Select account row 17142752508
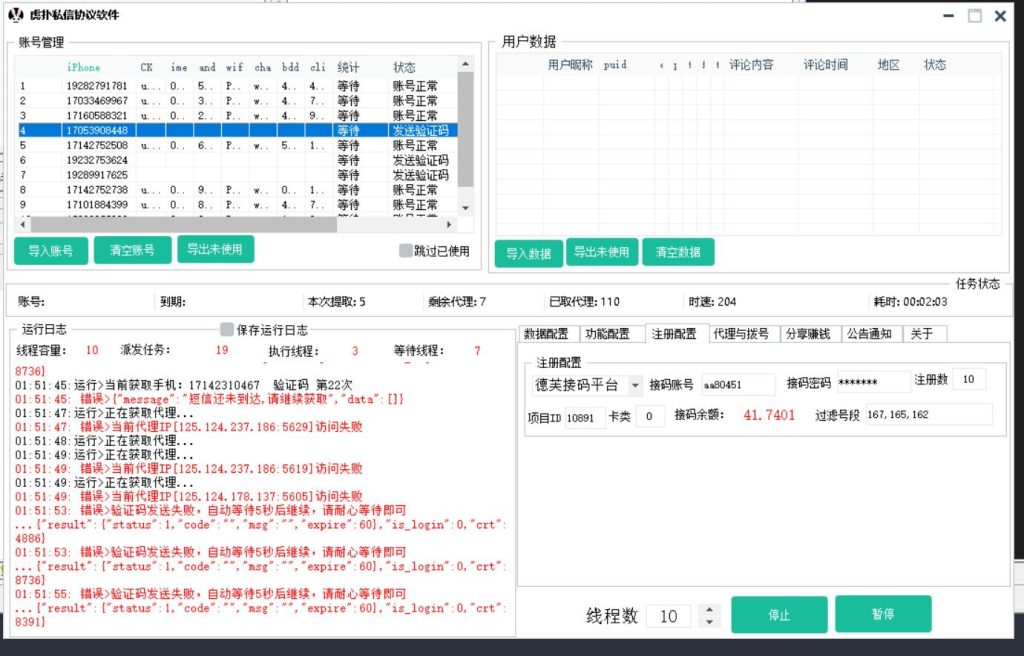Screen dimensions: 1024x656 [96, 145]
